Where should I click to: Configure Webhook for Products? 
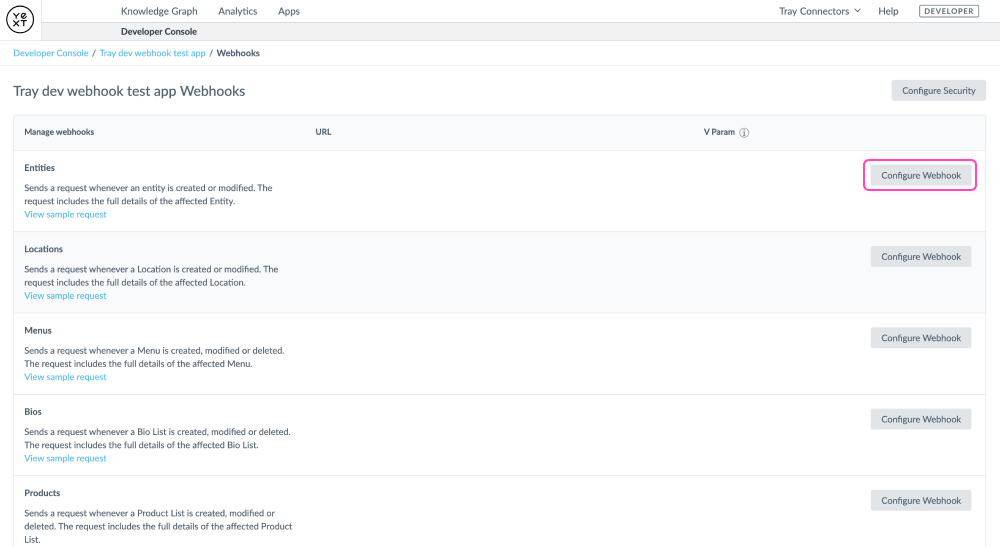[x=920, y=501]
